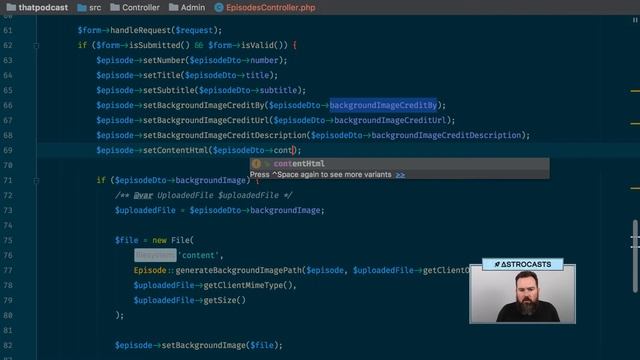Click the field icon next to contentHtml suggestion
This screenshot has width=640, height=360.
click(256, 164)
